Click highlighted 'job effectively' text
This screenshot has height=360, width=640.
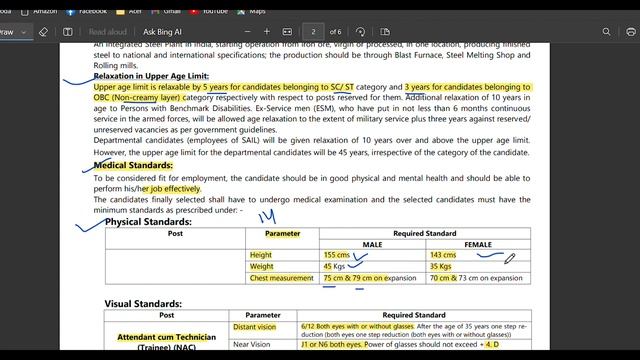point(176,189)
